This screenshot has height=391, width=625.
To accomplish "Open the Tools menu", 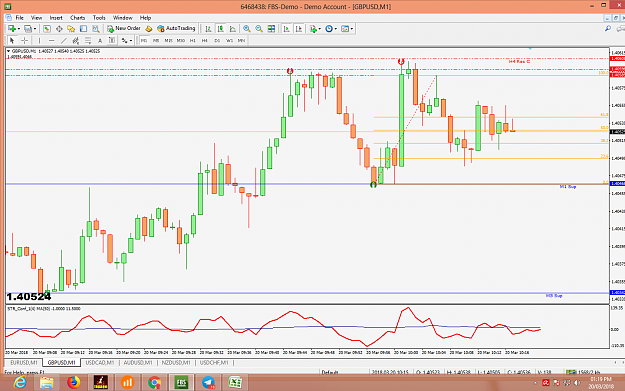I will pyautogui.click(x=99, y=18).
